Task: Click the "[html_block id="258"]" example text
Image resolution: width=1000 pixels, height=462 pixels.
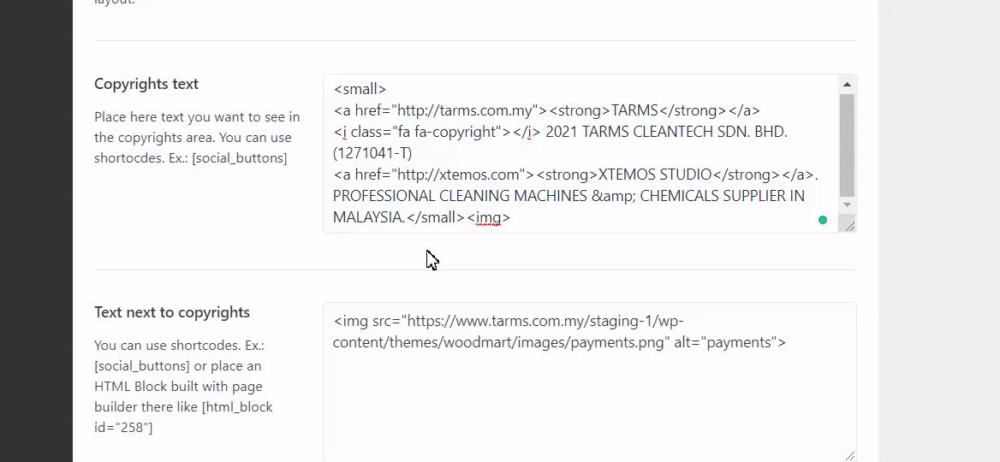Action: [184, 417]
